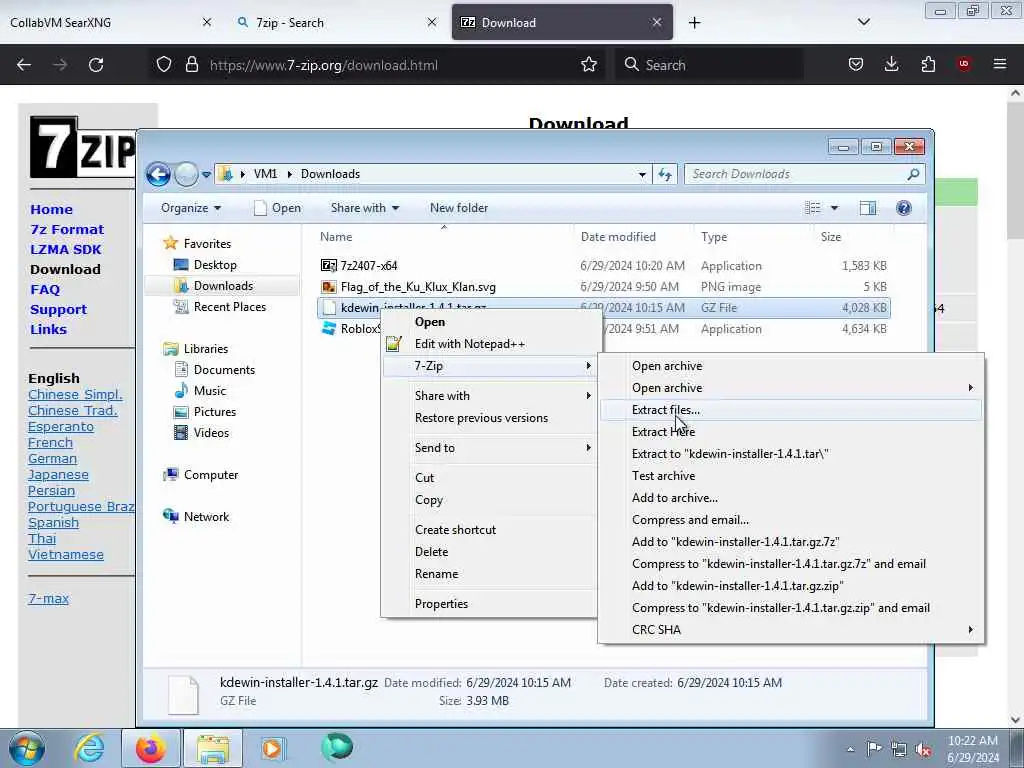Viewport: 1024px width, 768px height.
Task: Click the Firefox taskbar icon
Action: pos(150,748)
